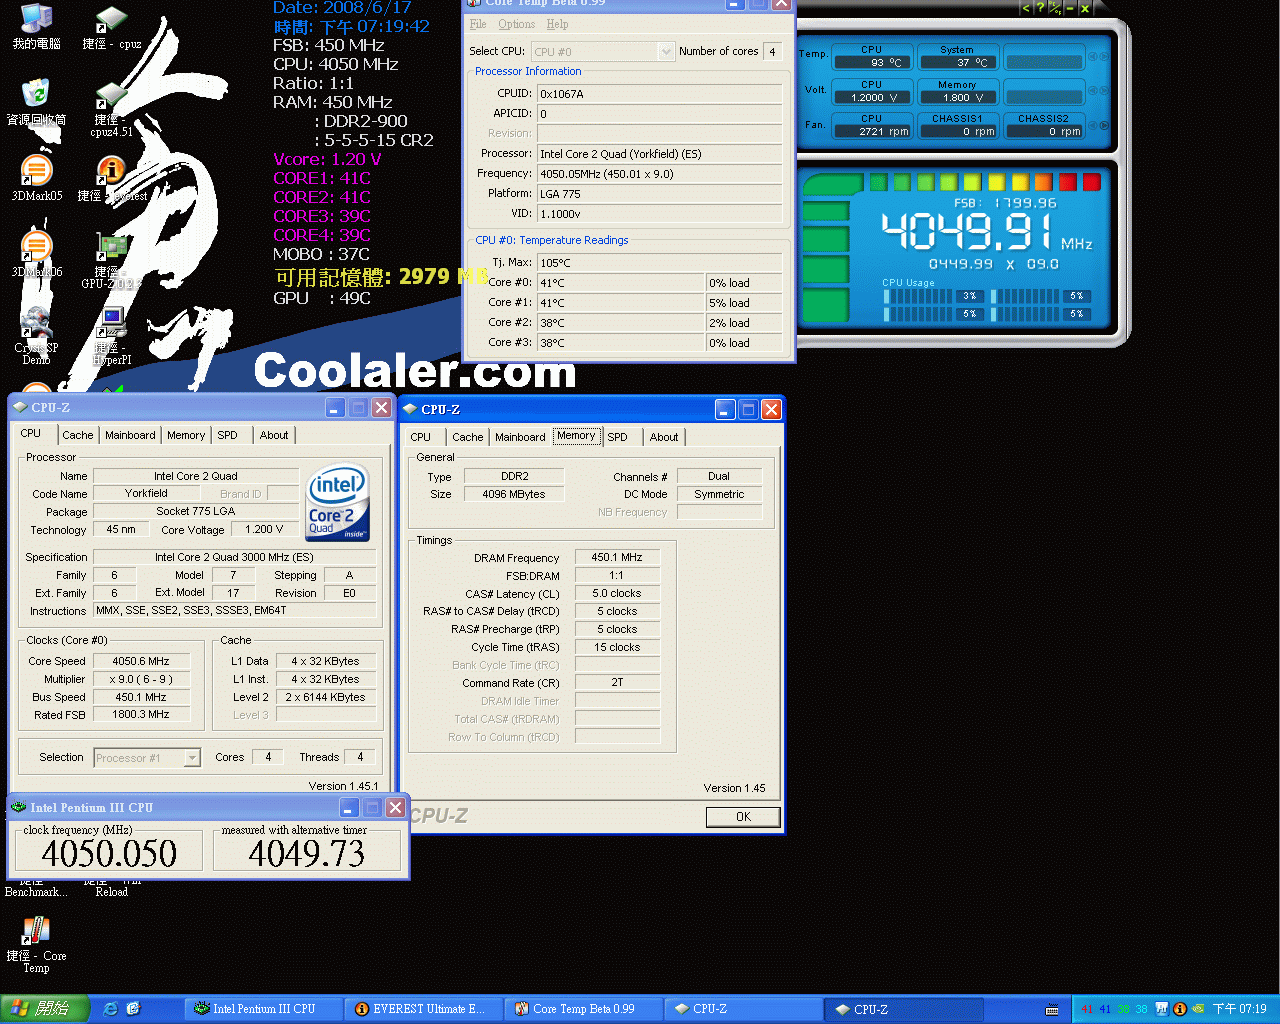Screen dimensions: 1280x1024
Task: Open the Processor #1 selection dropdown
Action: click(x=147, y=758)
